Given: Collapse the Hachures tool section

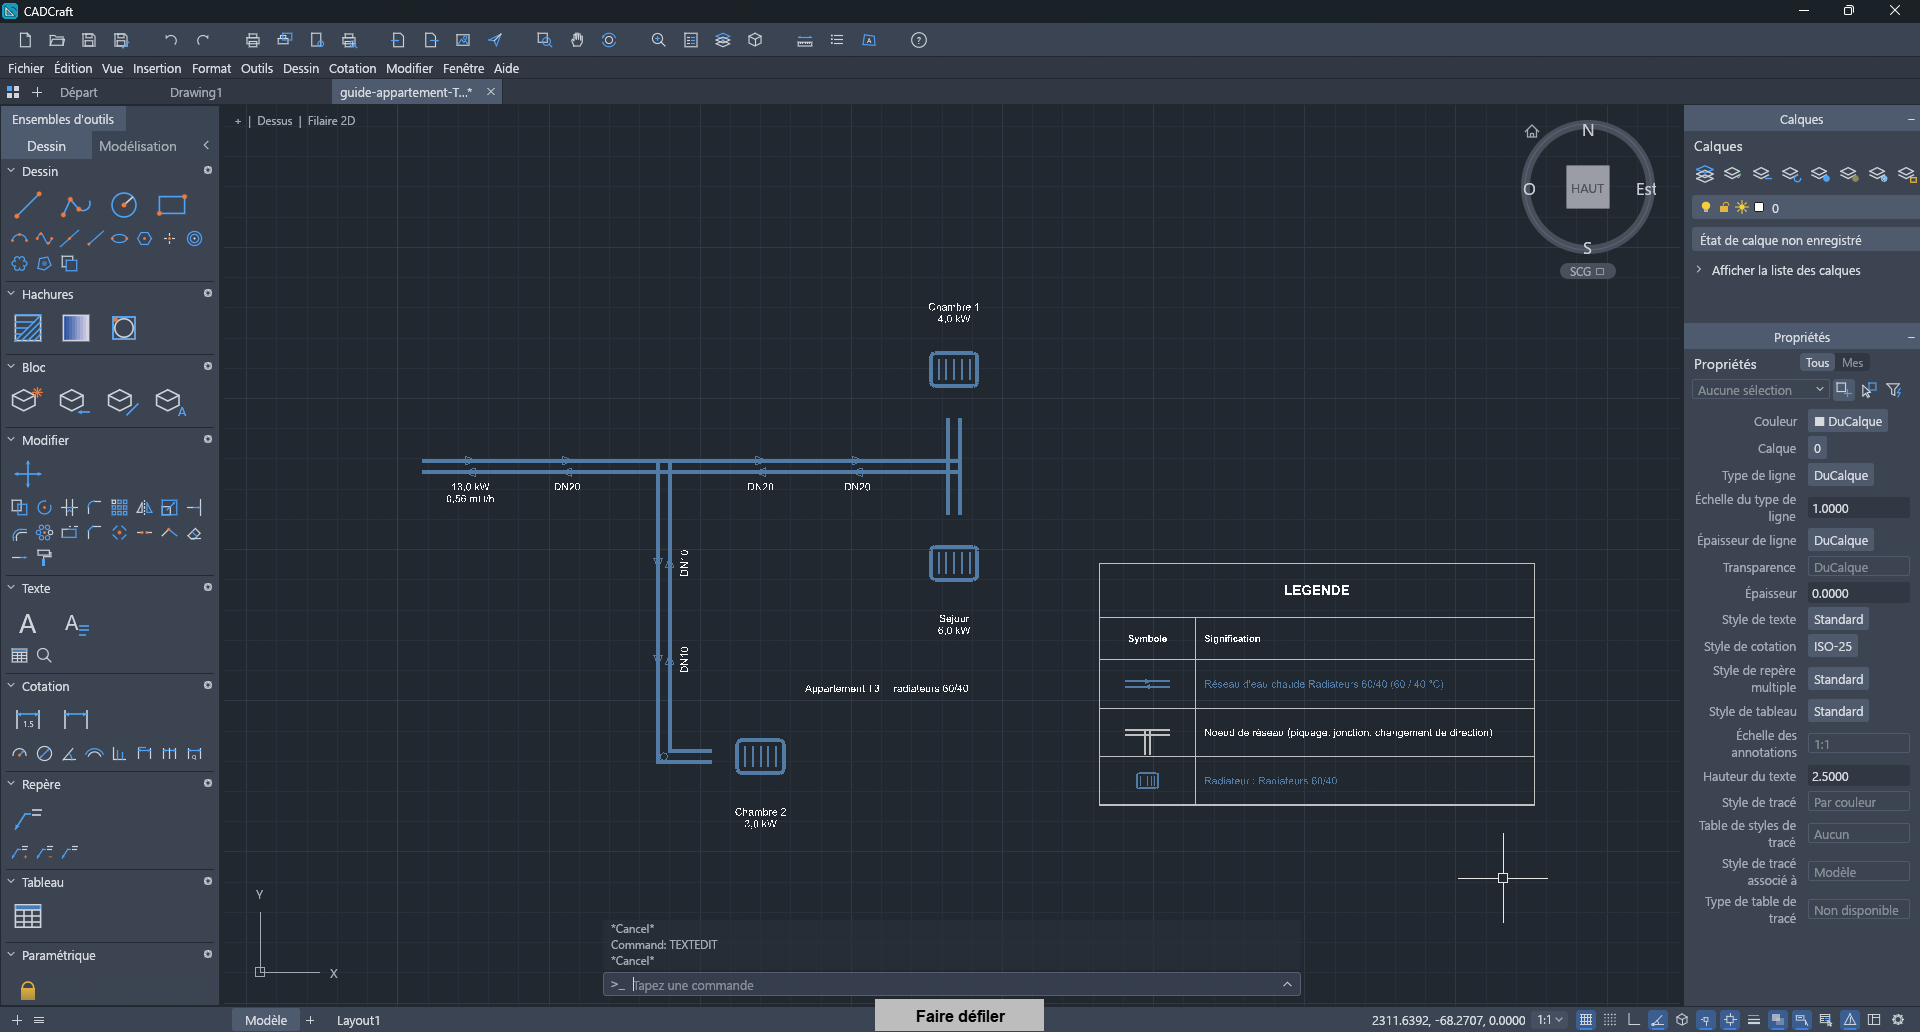Looking at the screenshot, I should click(11, 294).
